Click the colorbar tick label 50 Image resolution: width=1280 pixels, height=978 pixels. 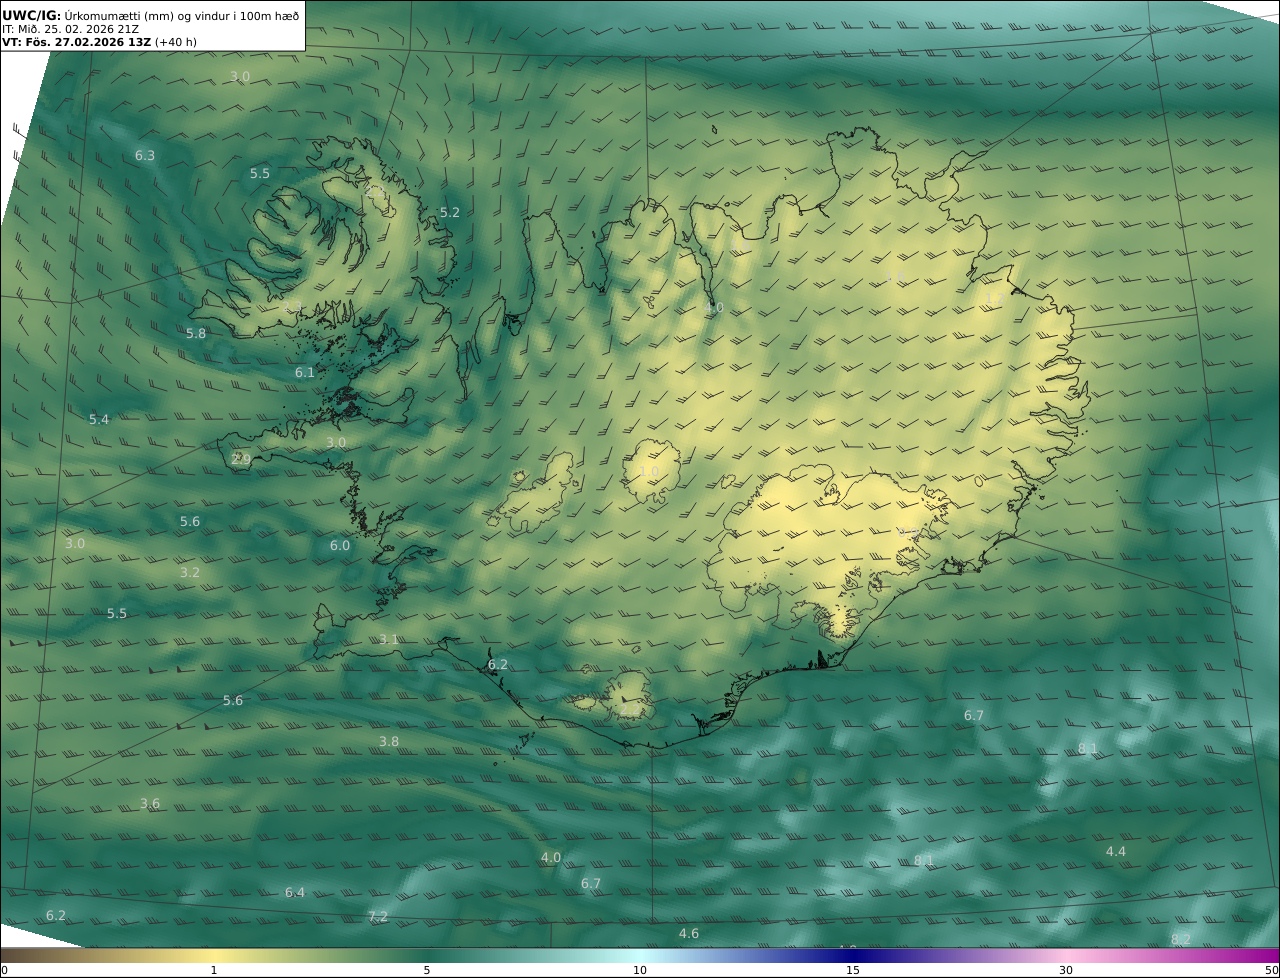pyautogui.click(x=1271, y=970)
